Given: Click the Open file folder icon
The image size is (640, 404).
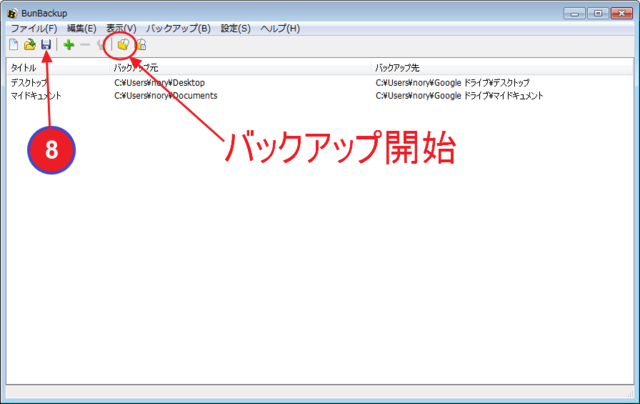Looking at the screenshot, I should 30,45.
